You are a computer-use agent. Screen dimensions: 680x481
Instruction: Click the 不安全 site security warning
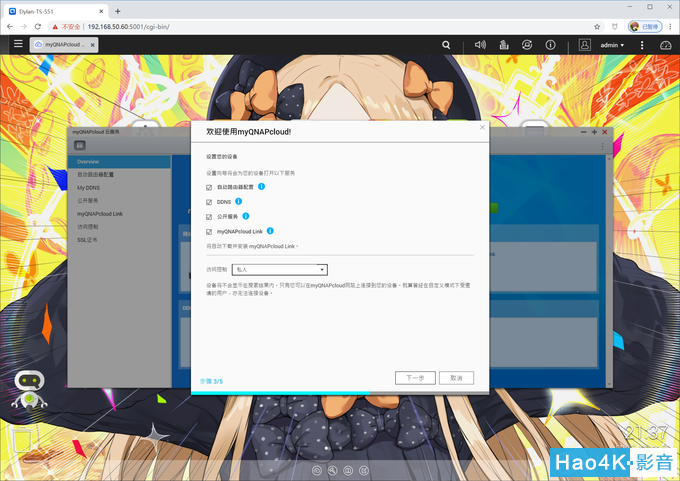66,27
